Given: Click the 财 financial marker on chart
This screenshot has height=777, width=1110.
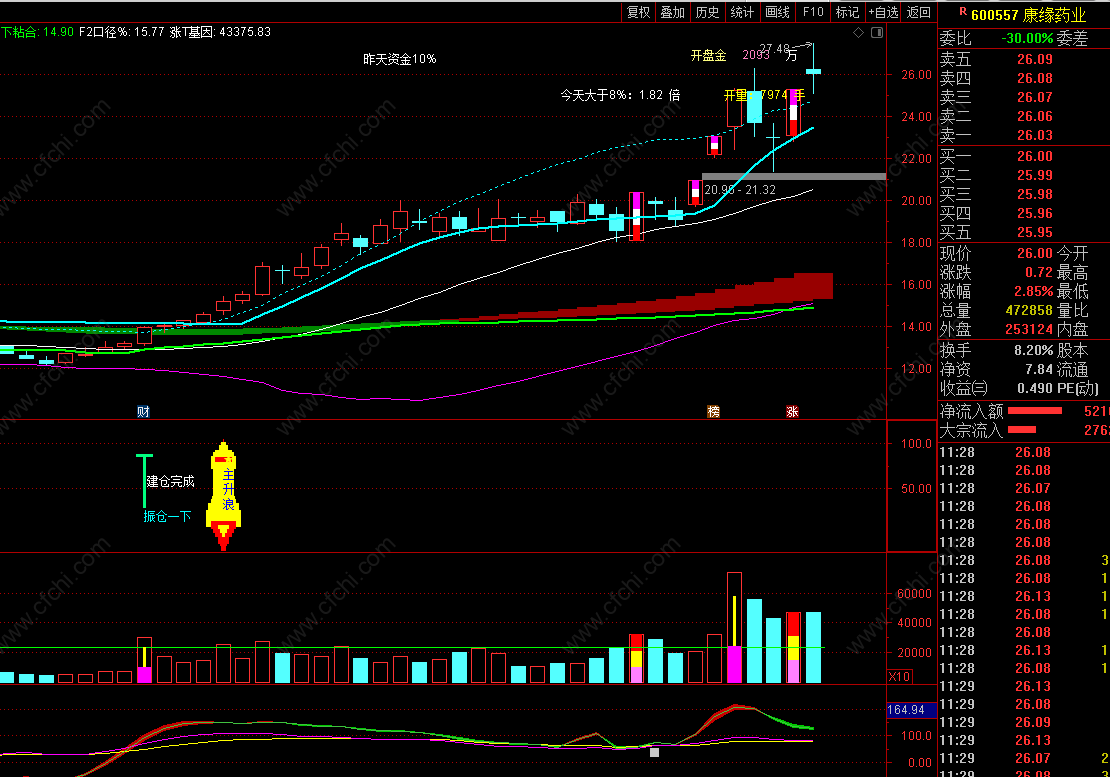Looking at the screenshot, I should click(143, 412).
